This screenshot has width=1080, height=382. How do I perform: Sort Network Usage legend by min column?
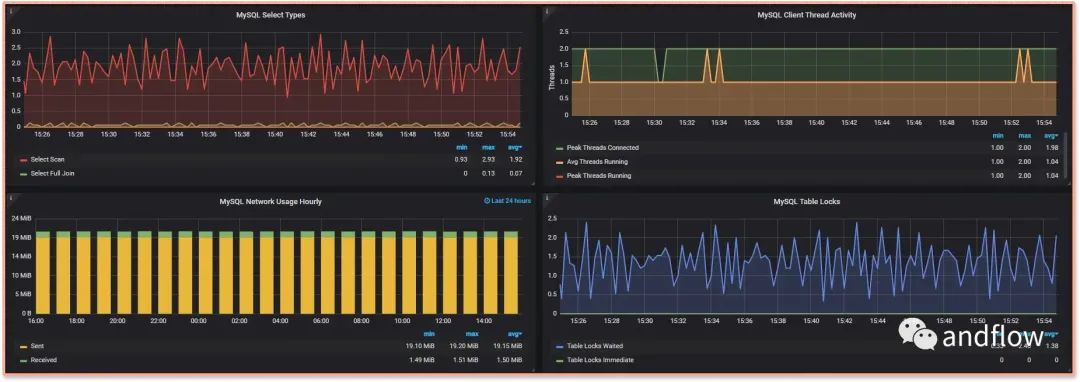(x=428, y=334)
